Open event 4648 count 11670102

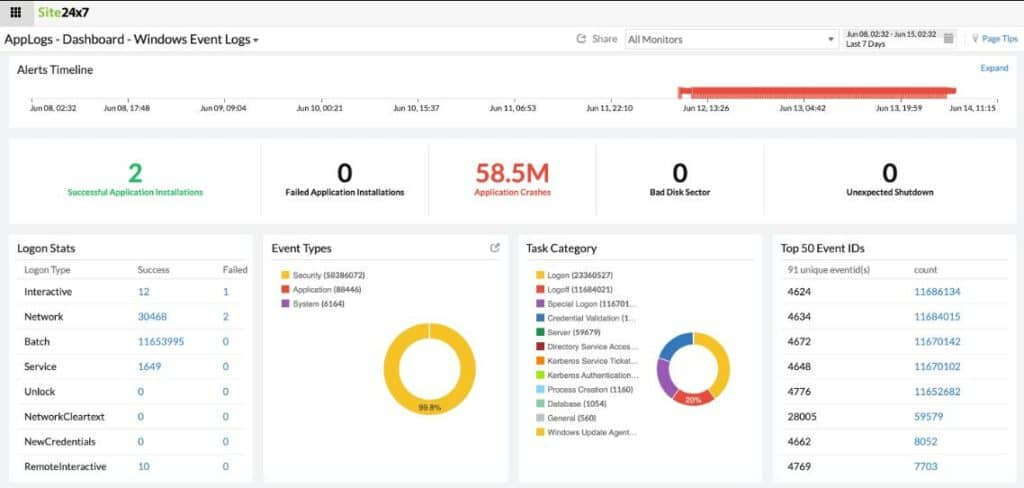pos(937,366)
